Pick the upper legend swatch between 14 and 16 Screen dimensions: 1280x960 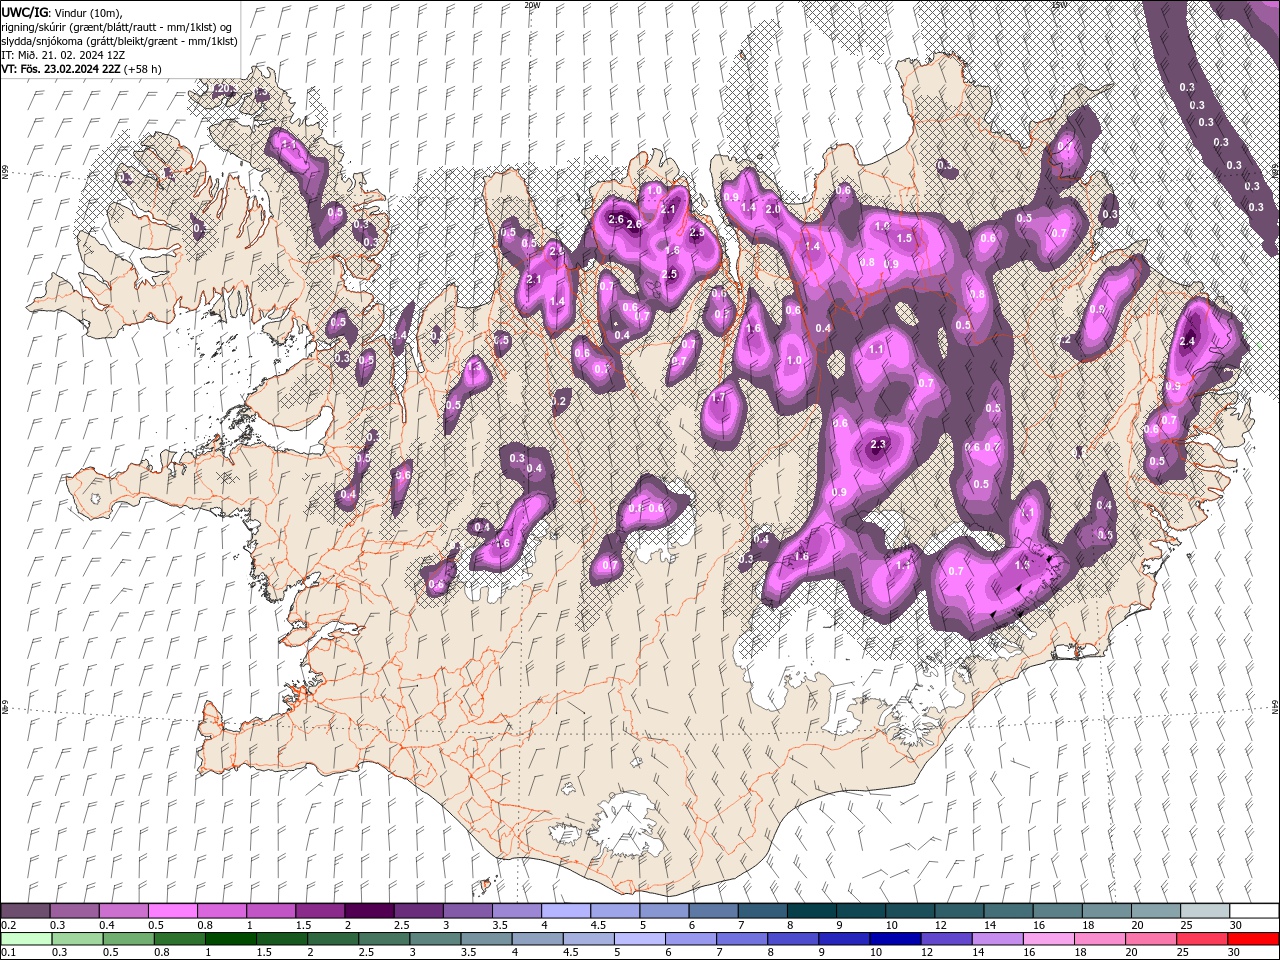tap(1008, 911)
